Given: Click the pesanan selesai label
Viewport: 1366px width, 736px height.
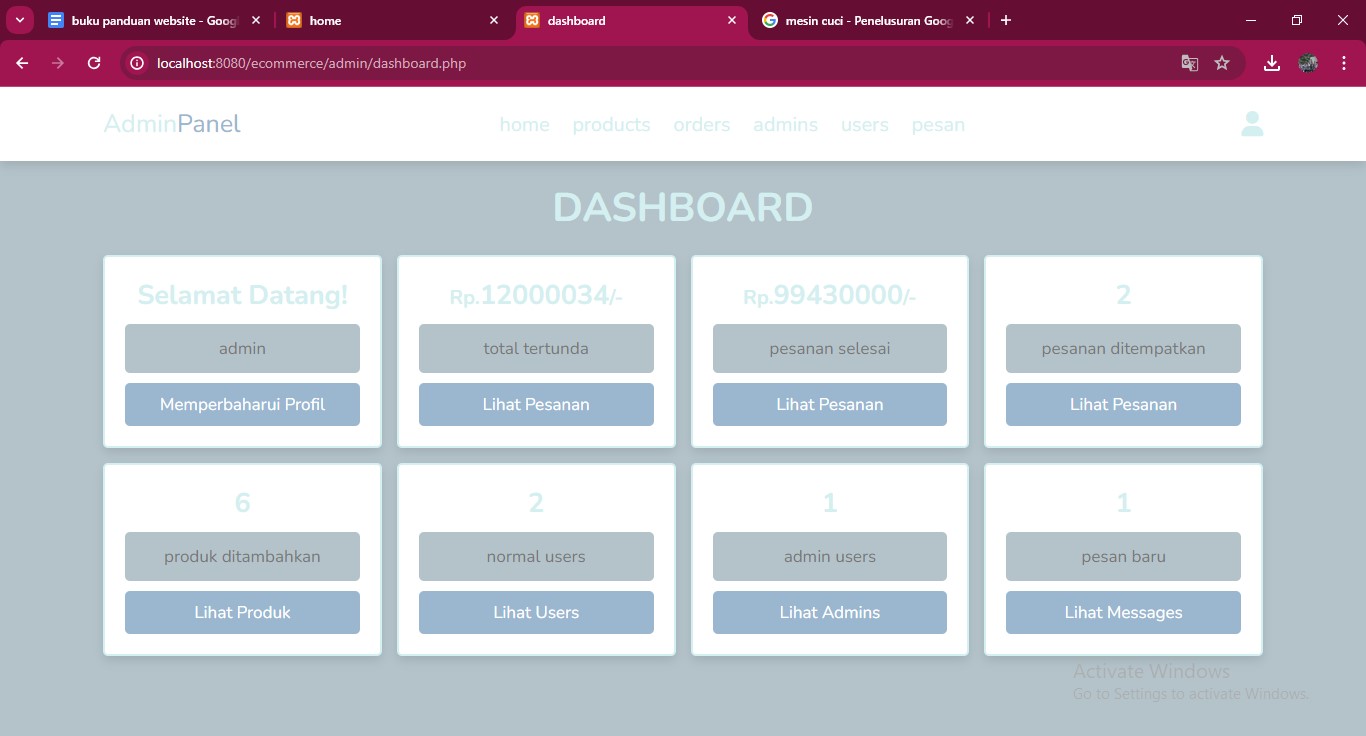Looking at the screenshot, I should 830,348.
